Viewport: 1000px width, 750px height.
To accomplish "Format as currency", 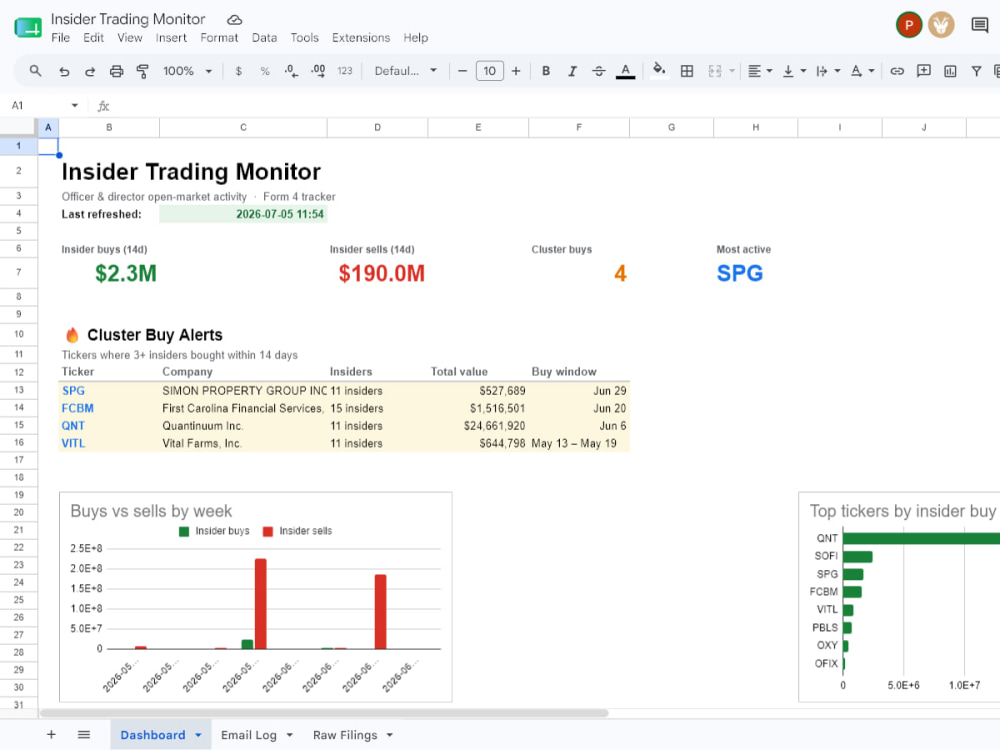I will pyautogui.click(x=239, y=71).
